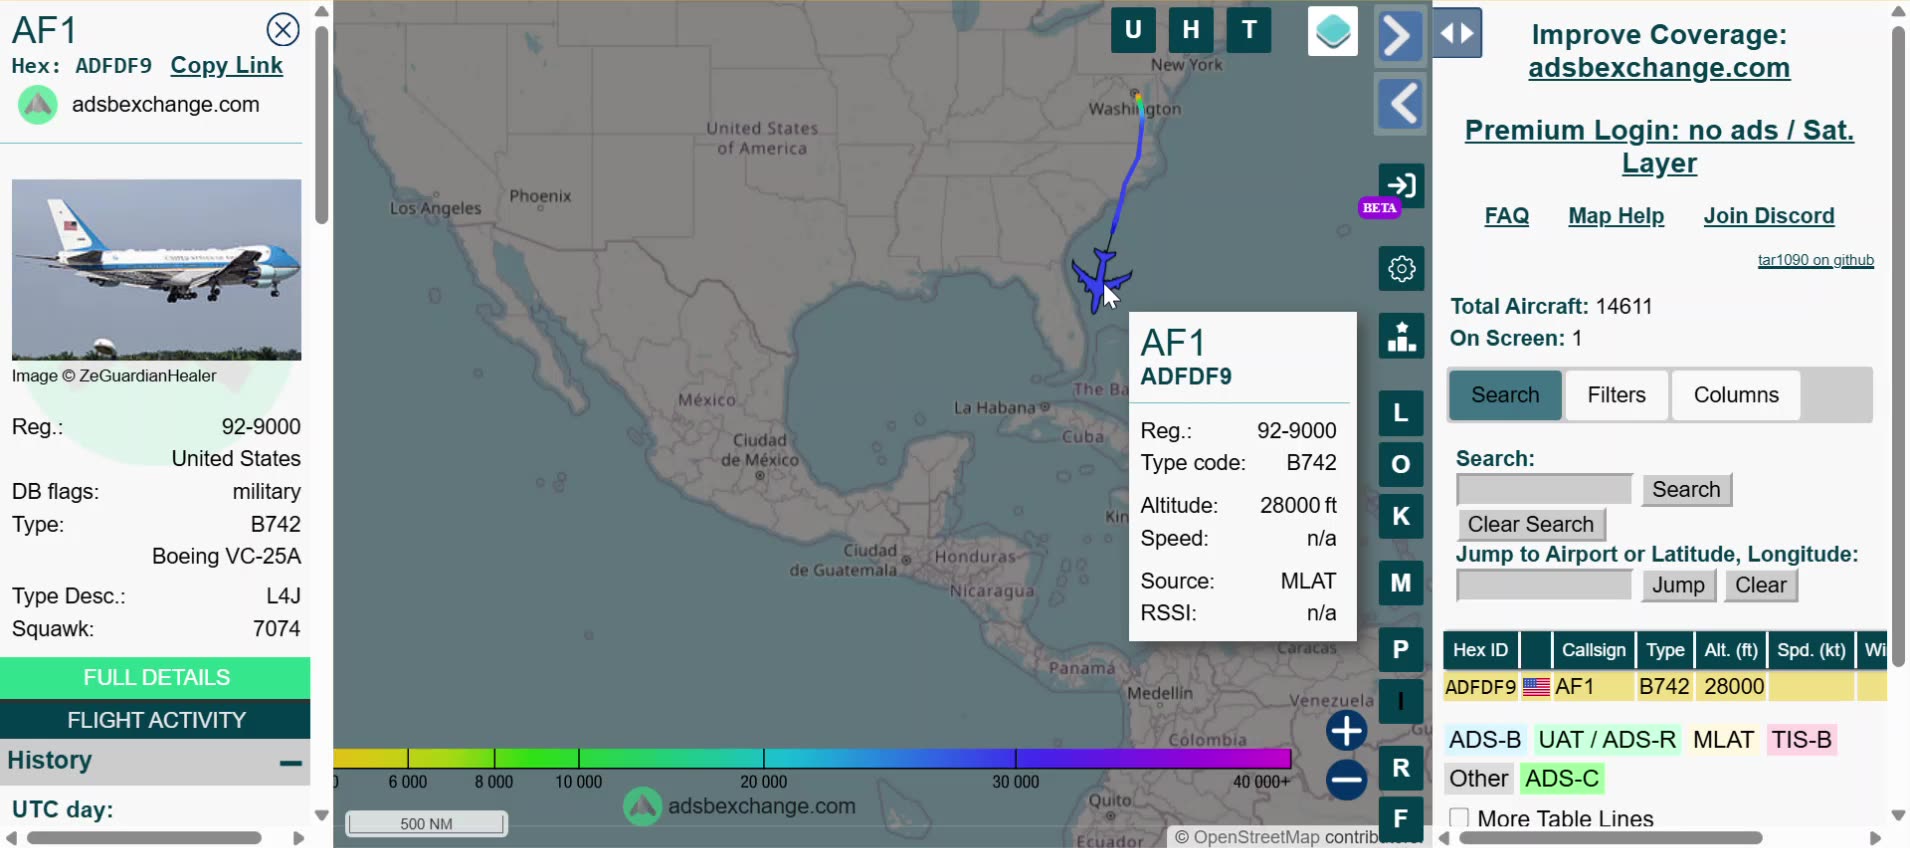Toggle the L map button
The width and height of the screenshot is (1910, 848).
1401,413
